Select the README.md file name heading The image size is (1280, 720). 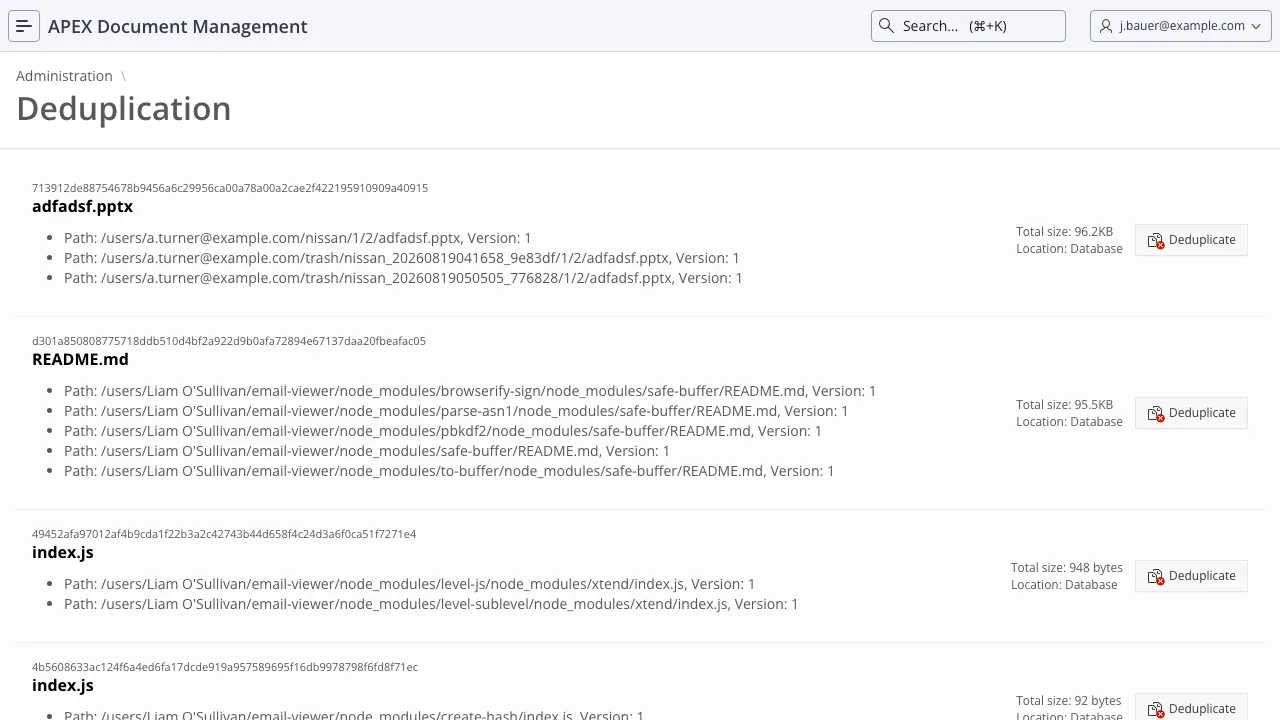[80, 359]
